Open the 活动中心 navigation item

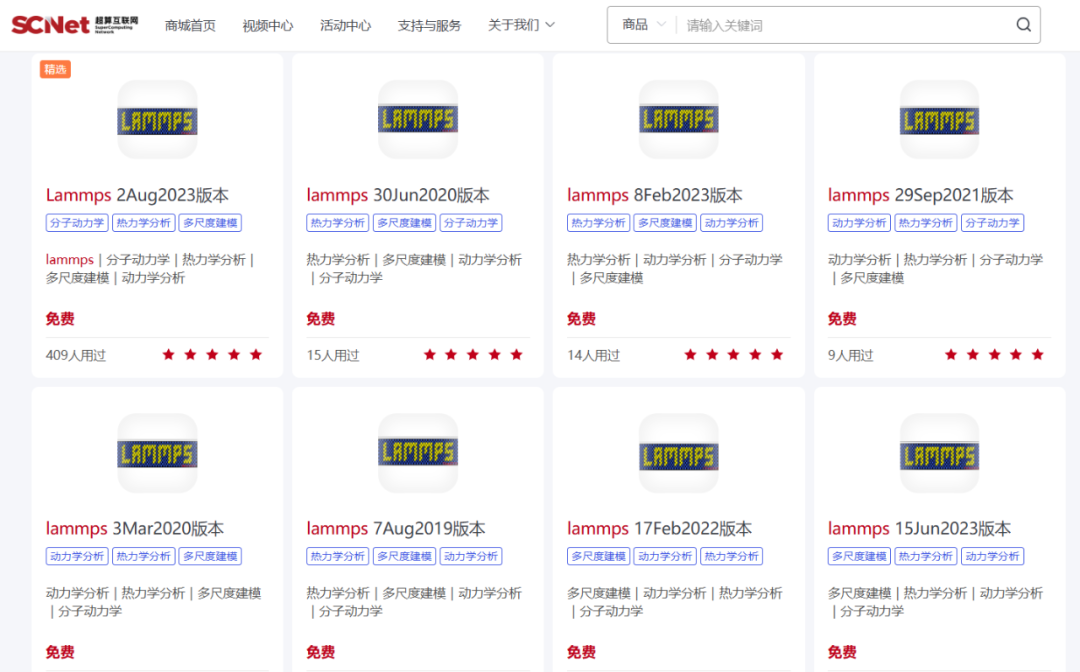pos(346,25)
